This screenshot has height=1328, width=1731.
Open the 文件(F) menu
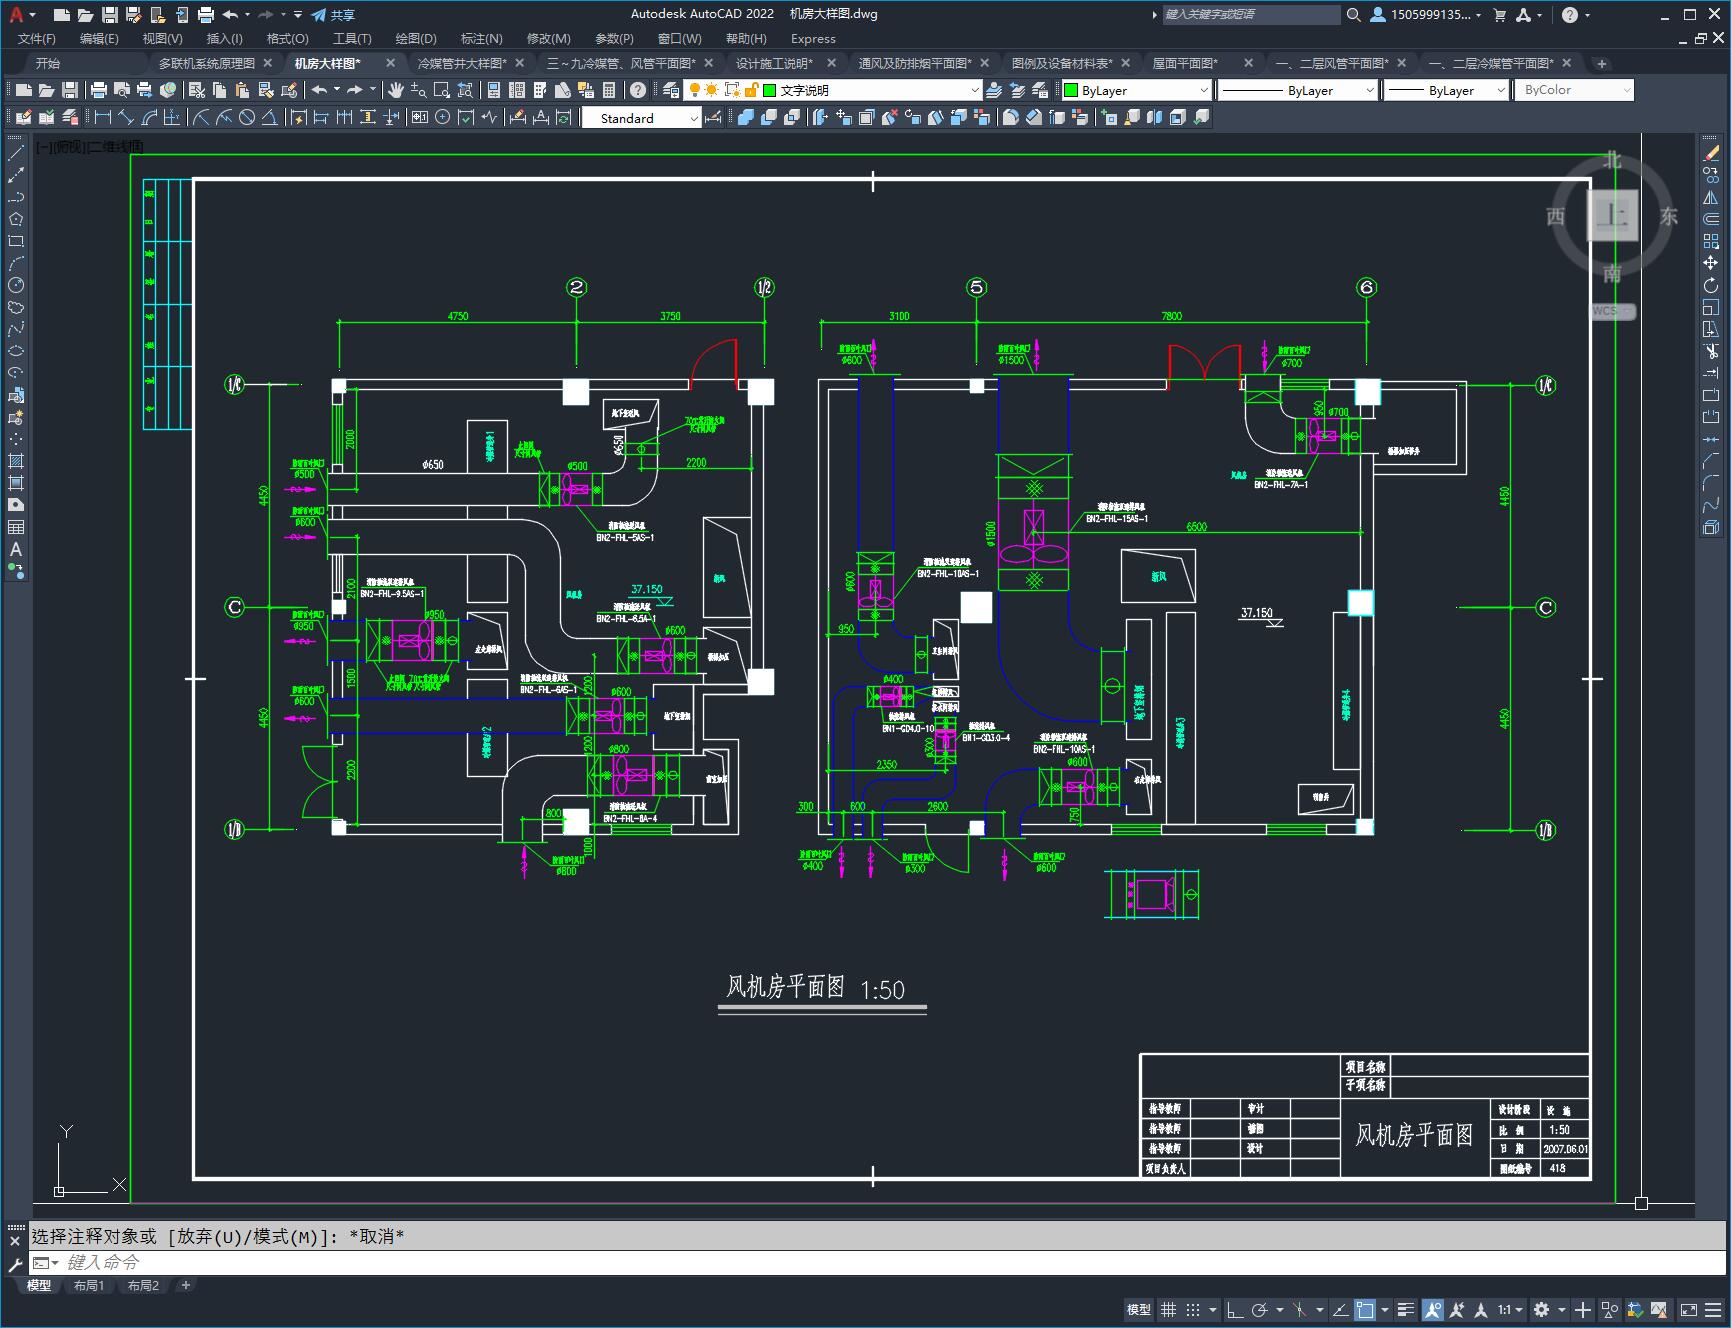37,38
